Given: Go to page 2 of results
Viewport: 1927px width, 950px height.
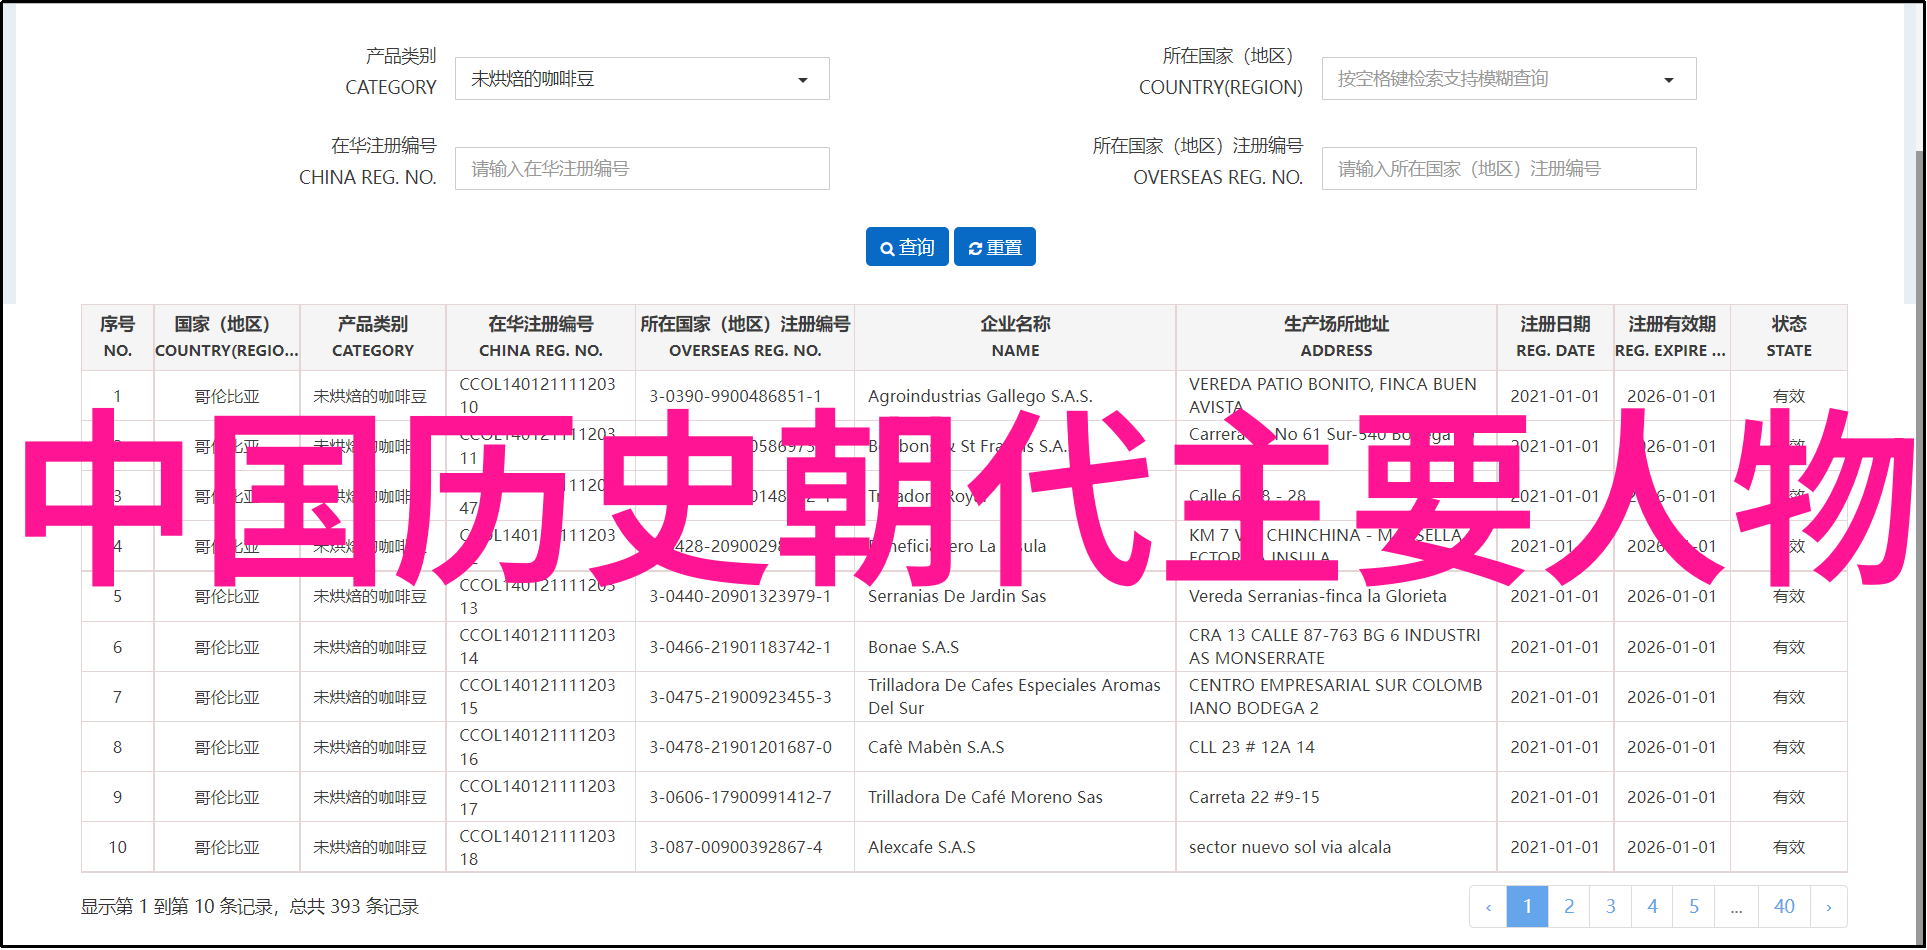Looking at the screenshot, I should pyautogui.click(x=1568, y=907).
